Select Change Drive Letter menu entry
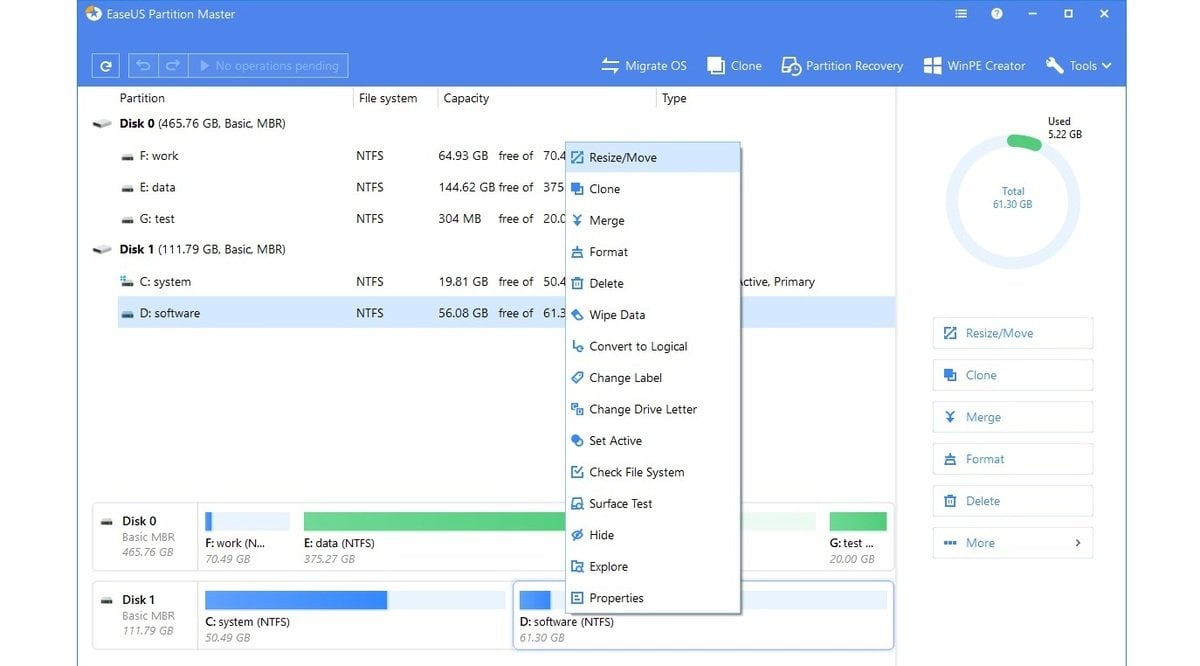 (x=653, y=410)
